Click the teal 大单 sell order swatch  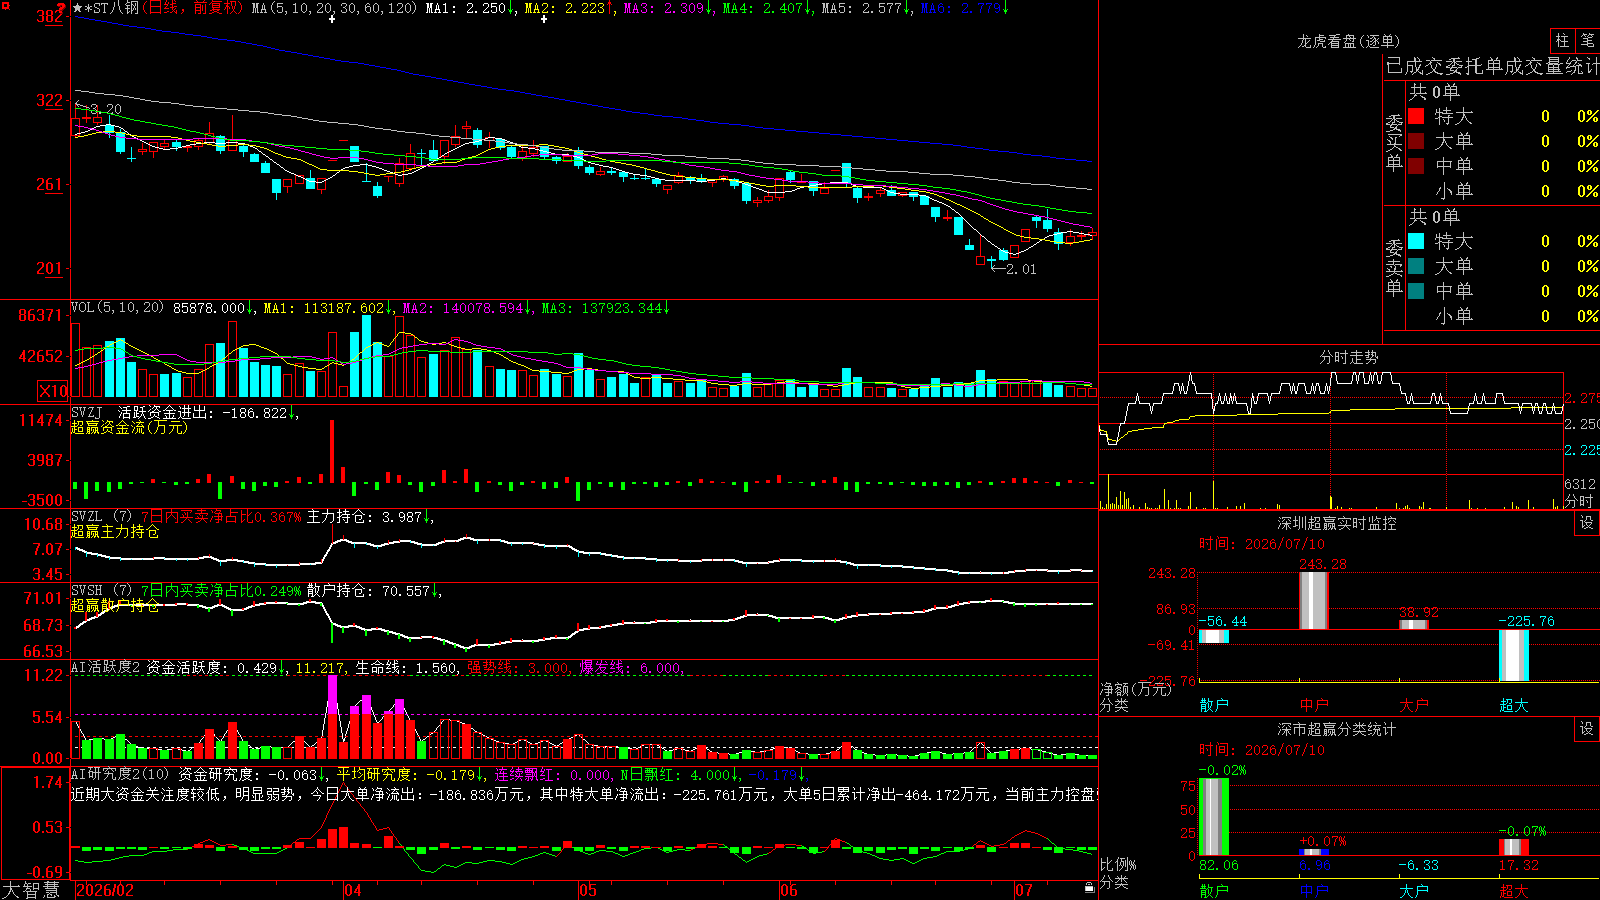(x=1416, y=266)
